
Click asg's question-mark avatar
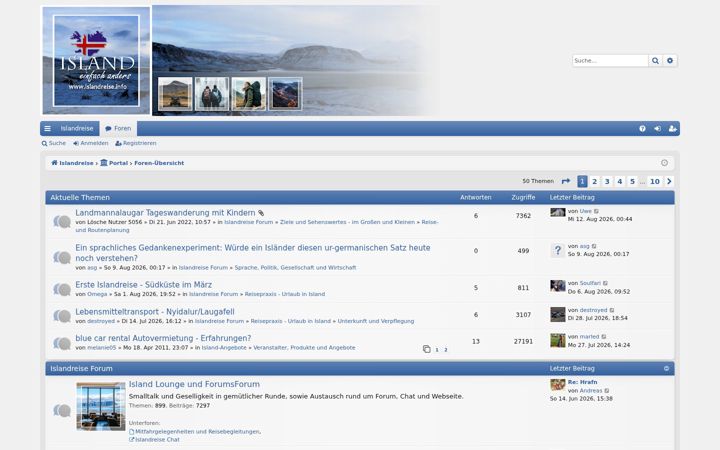click(557, 250)
